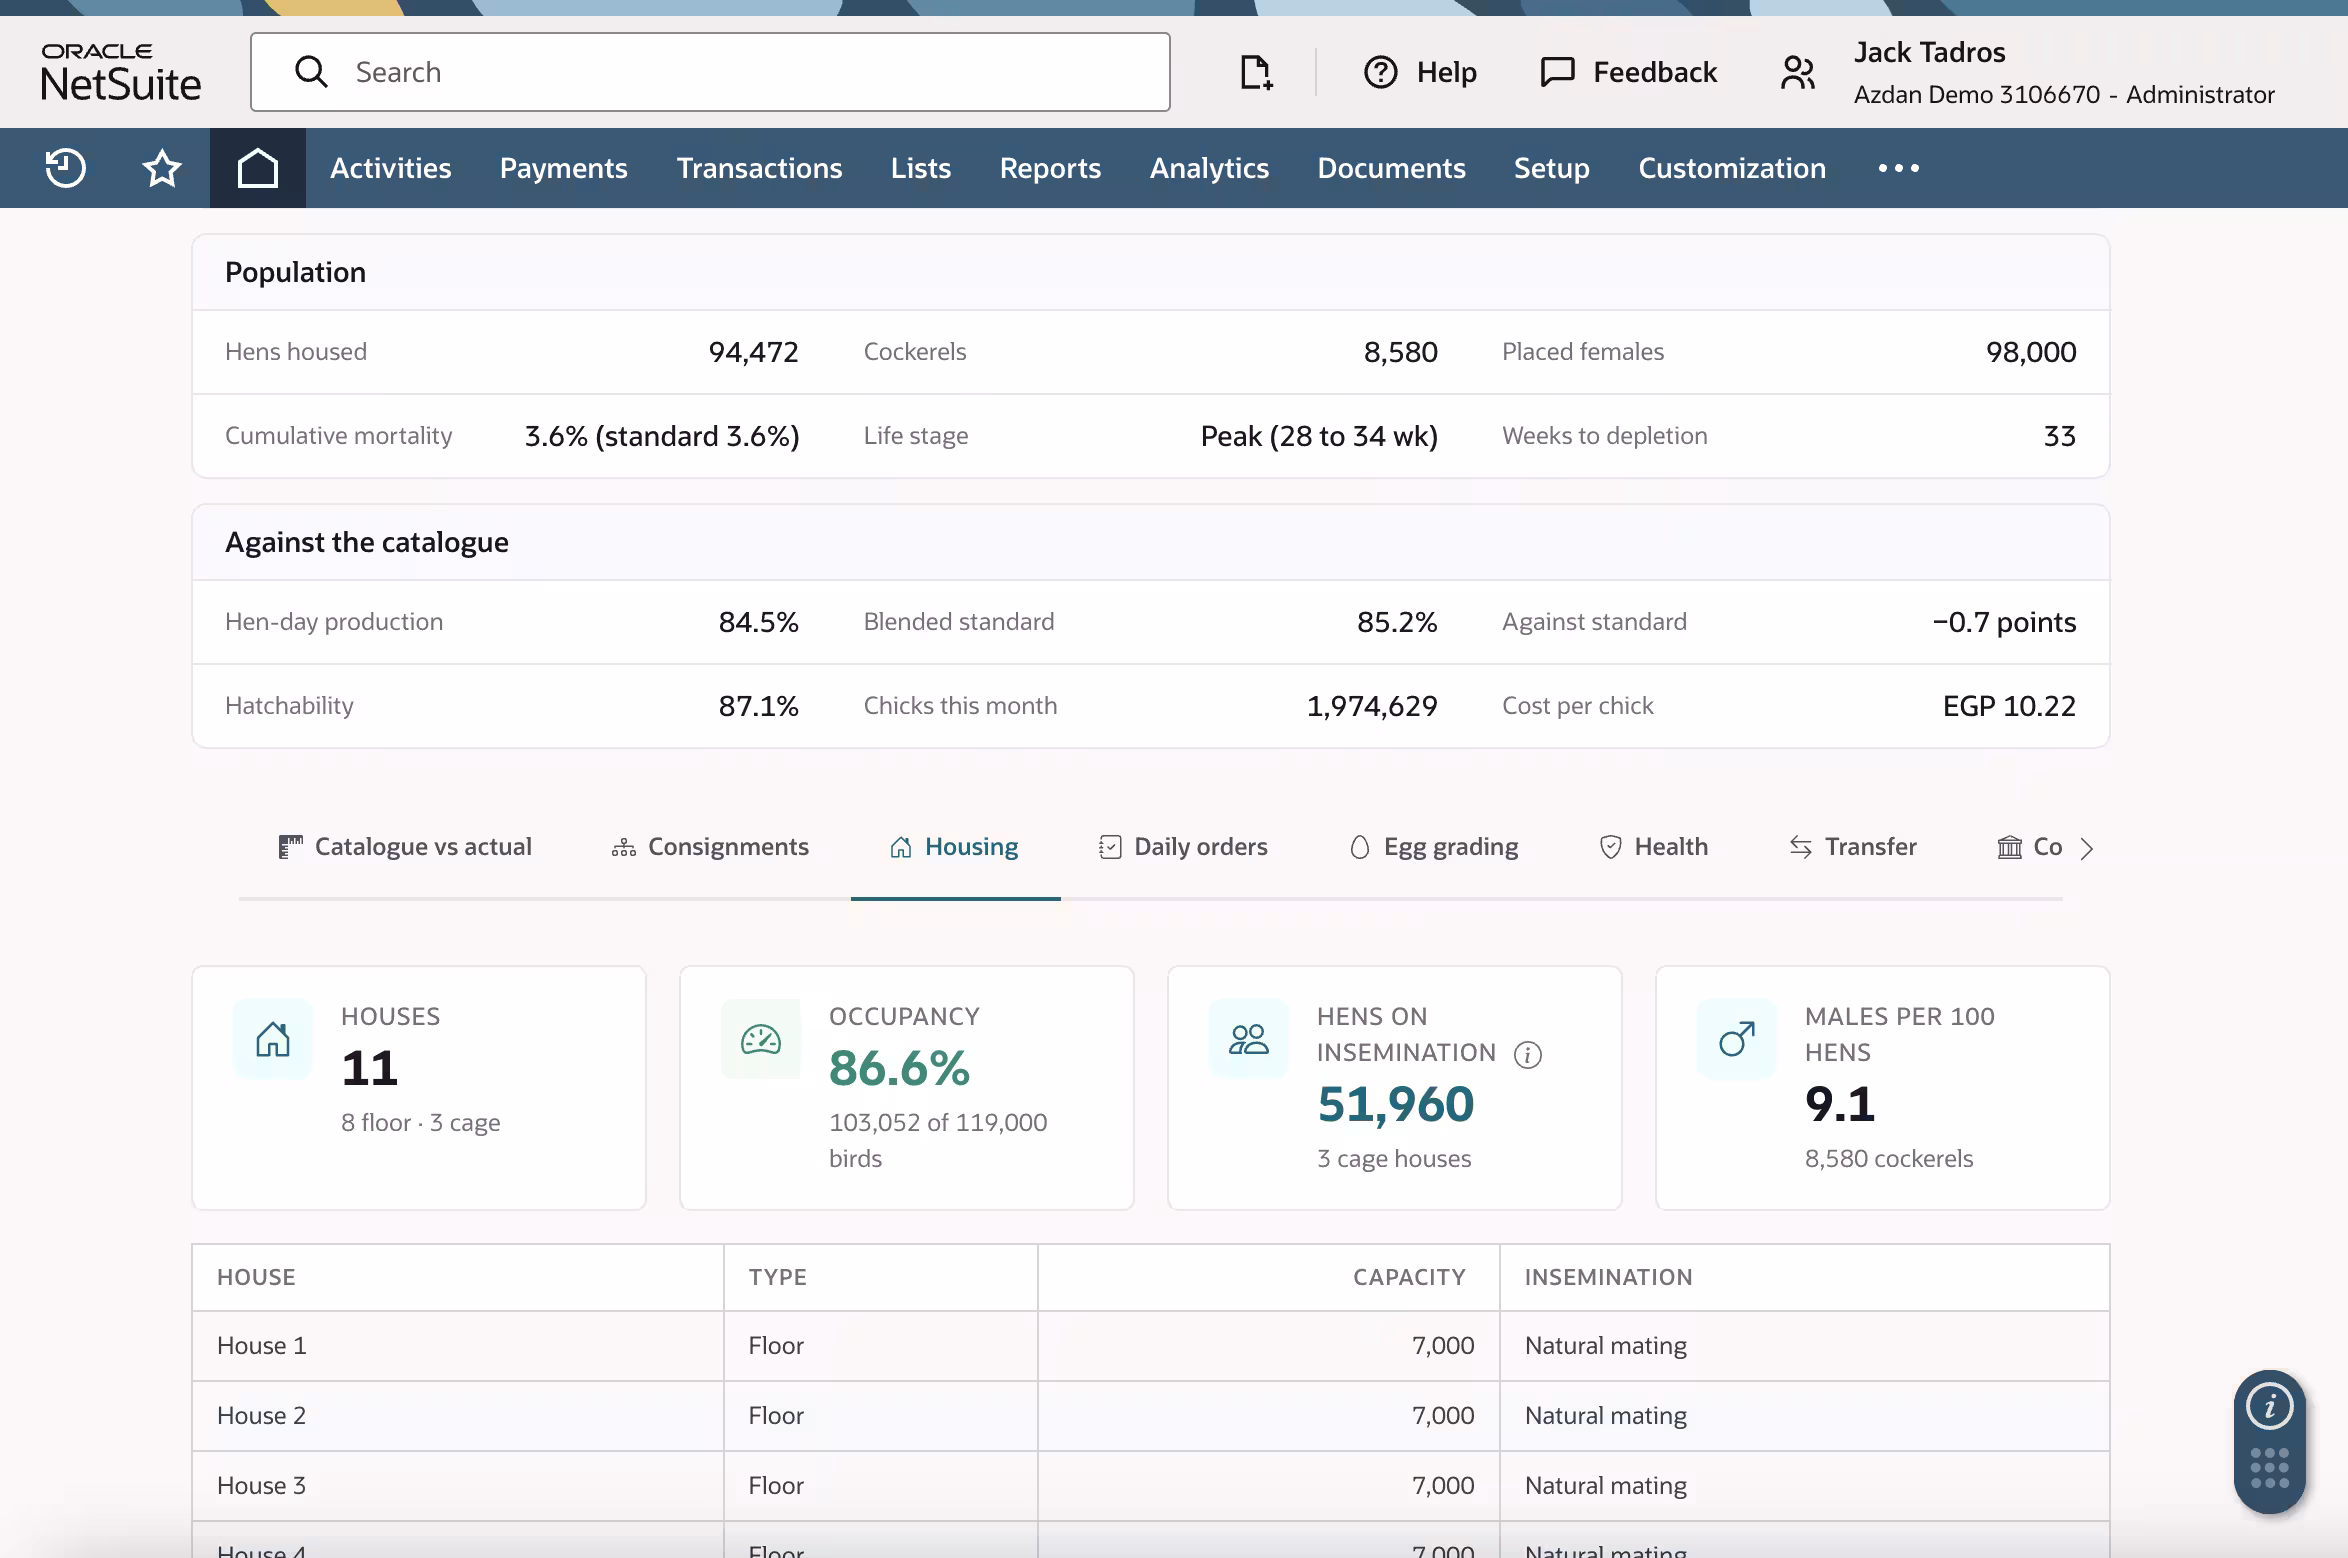Switch to the Daily orders tab
The height and width of the screenshot is (1558, 2348).
tap(1183, 847)
